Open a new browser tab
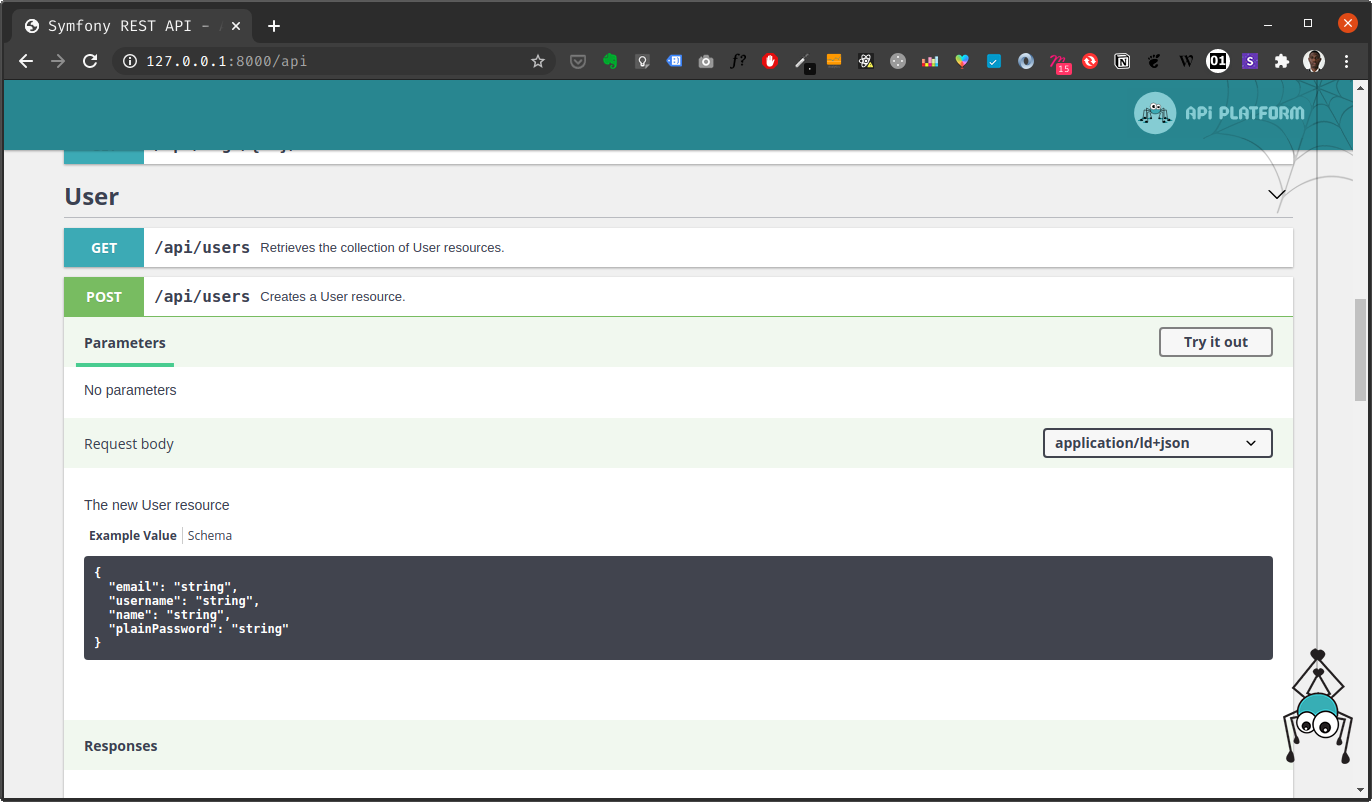Viewport: 1372px width, 802px height. tap(274, 26)
